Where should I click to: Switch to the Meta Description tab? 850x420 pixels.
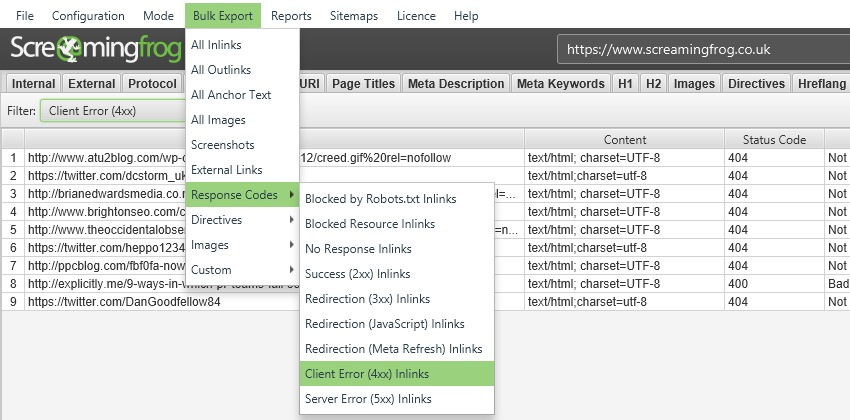[x=456, y=83]
